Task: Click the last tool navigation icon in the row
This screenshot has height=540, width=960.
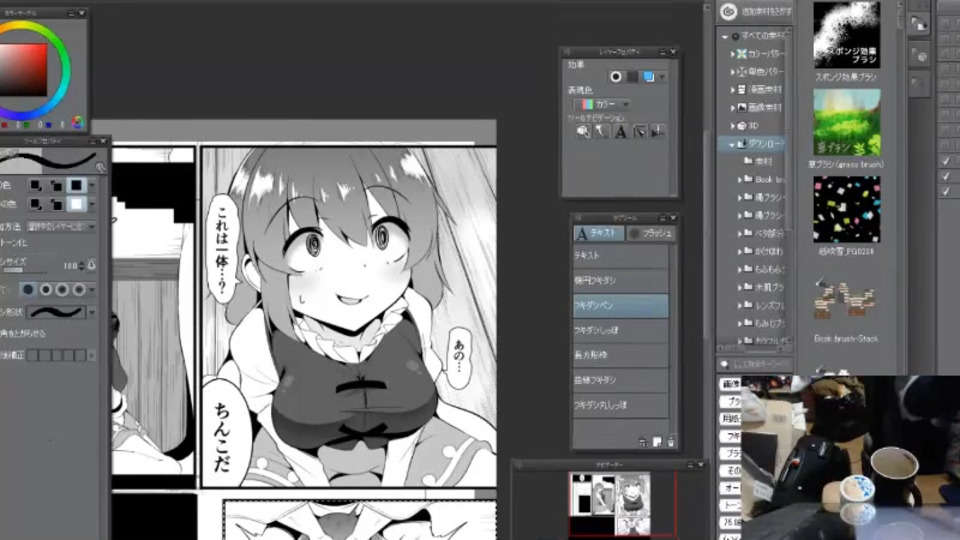Action: [658, 131]
